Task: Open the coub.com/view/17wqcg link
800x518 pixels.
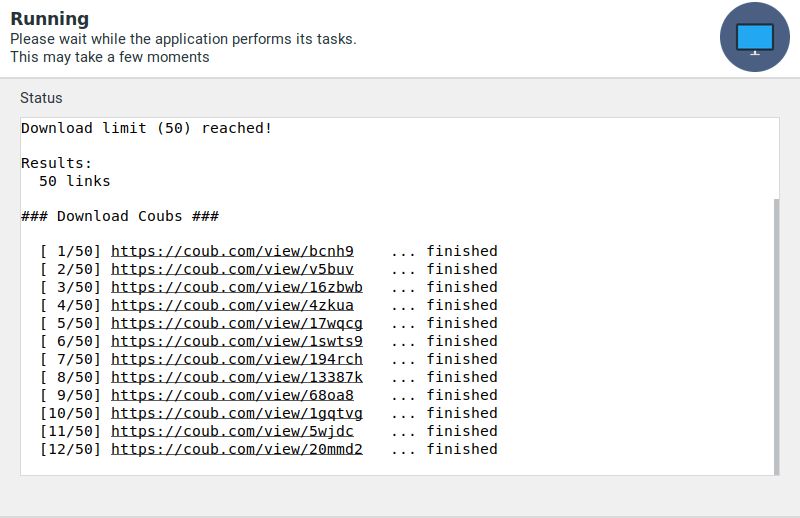Action: click(x=236, y=323)
